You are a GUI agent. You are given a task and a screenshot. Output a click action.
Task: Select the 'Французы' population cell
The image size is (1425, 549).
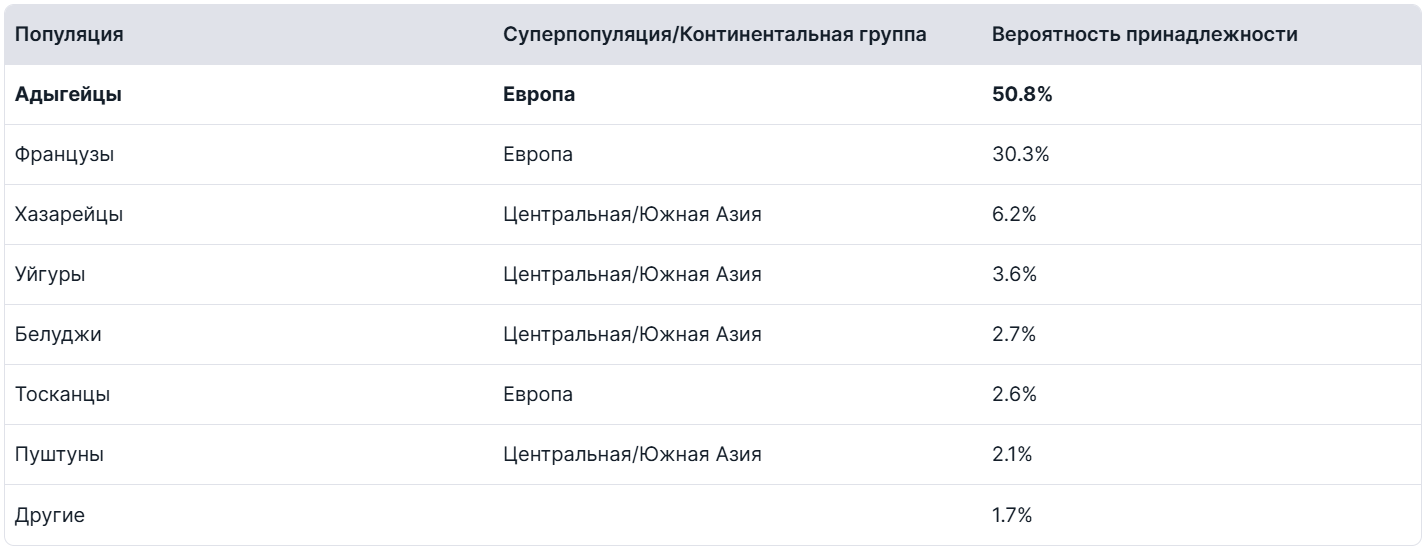click(x=64, y=155)
